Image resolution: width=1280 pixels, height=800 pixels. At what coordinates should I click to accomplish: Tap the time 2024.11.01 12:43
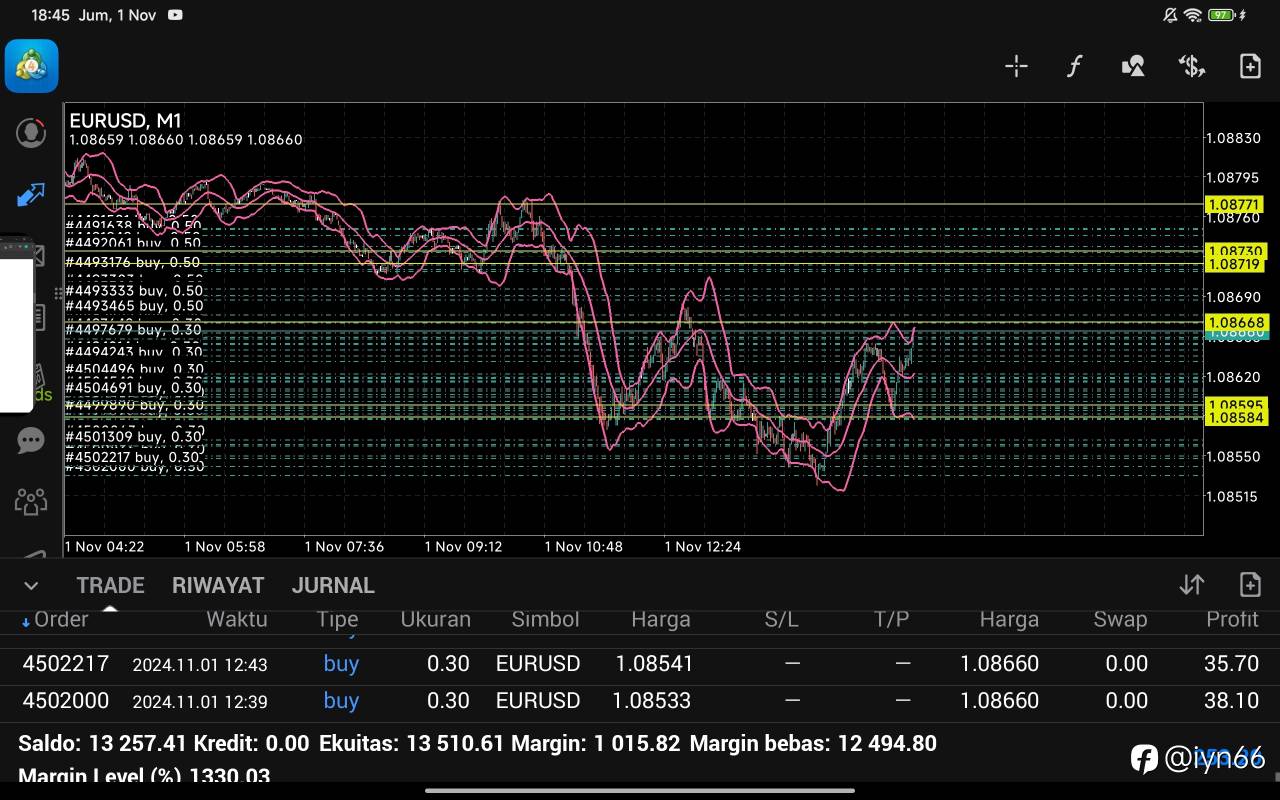tap(200, 665)
